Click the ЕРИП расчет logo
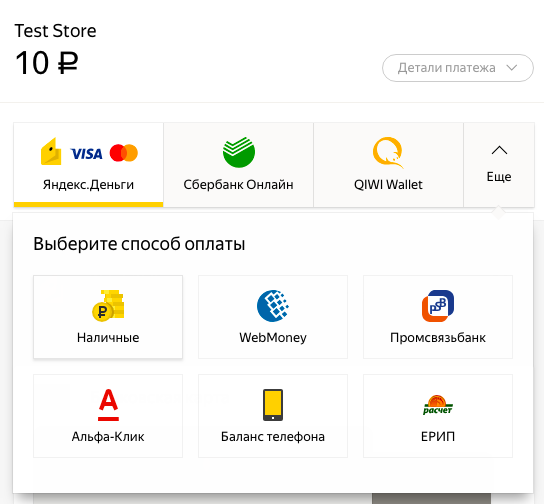 pos(438,405)
